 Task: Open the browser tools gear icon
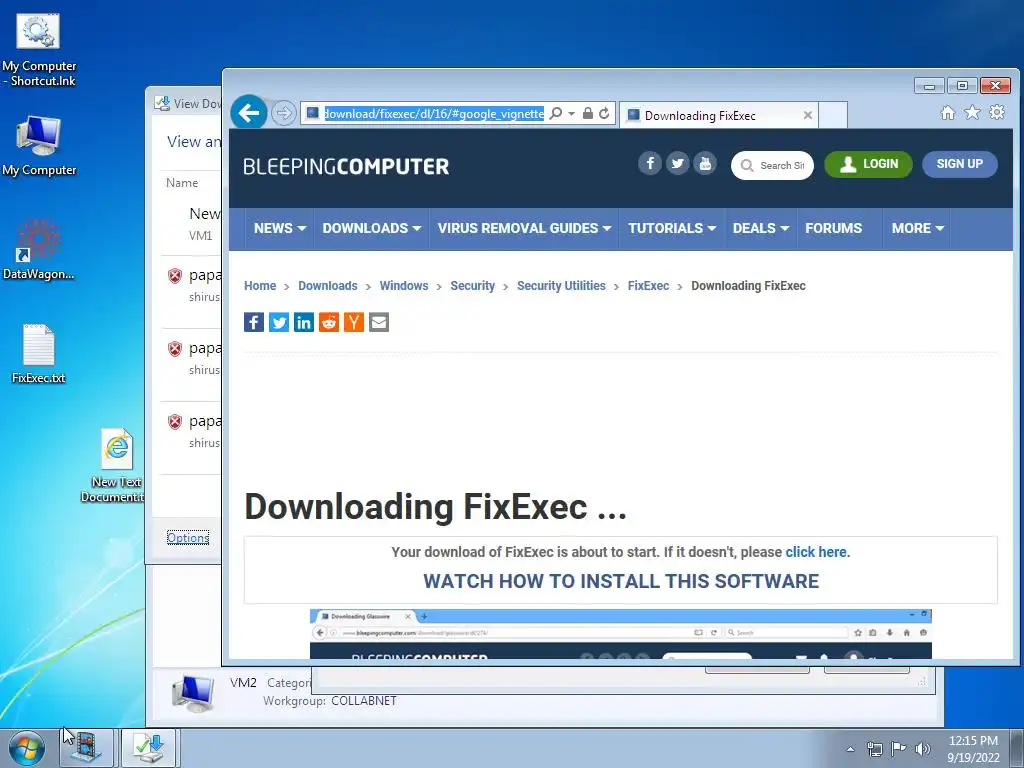(x=997, y=112)
